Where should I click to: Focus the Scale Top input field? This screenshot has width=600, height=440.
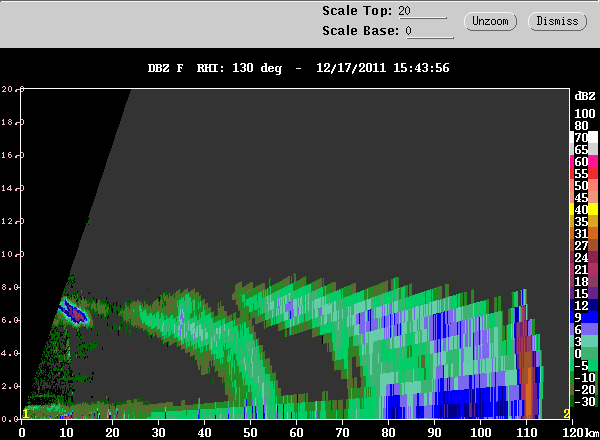(422, 11)
